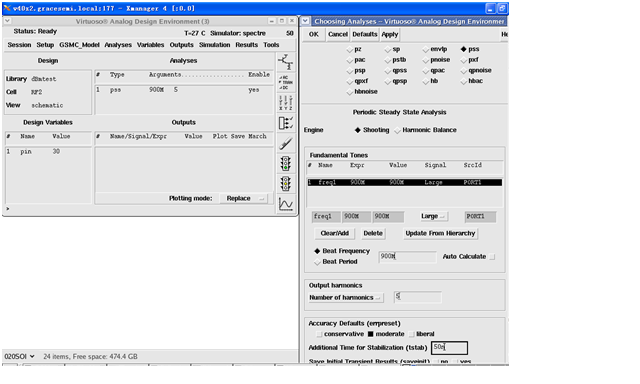Click the Xmanager X logo in title bar

(7, 8)
